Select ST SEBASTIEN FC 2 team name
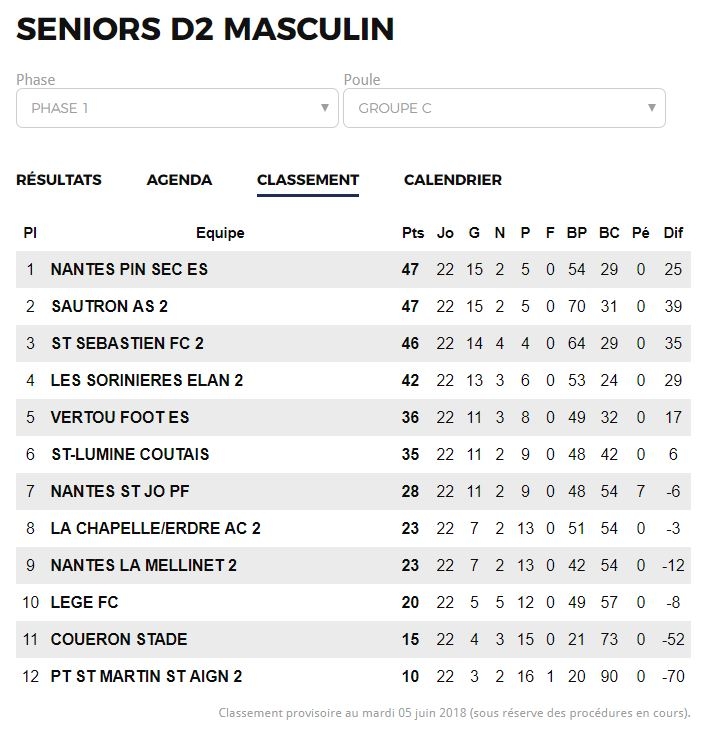The image size is (707, 737). click(127, 343)
